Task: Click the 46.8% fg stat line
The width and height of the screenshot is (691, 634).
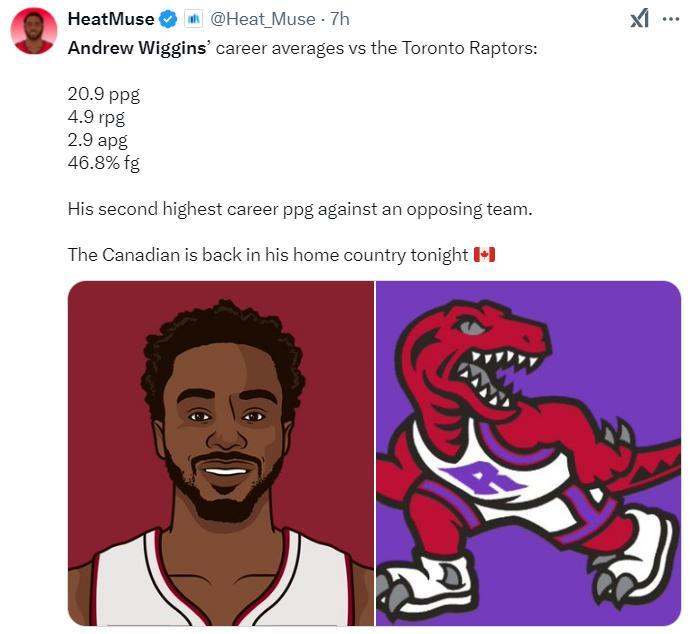Action: pos(104,163)
